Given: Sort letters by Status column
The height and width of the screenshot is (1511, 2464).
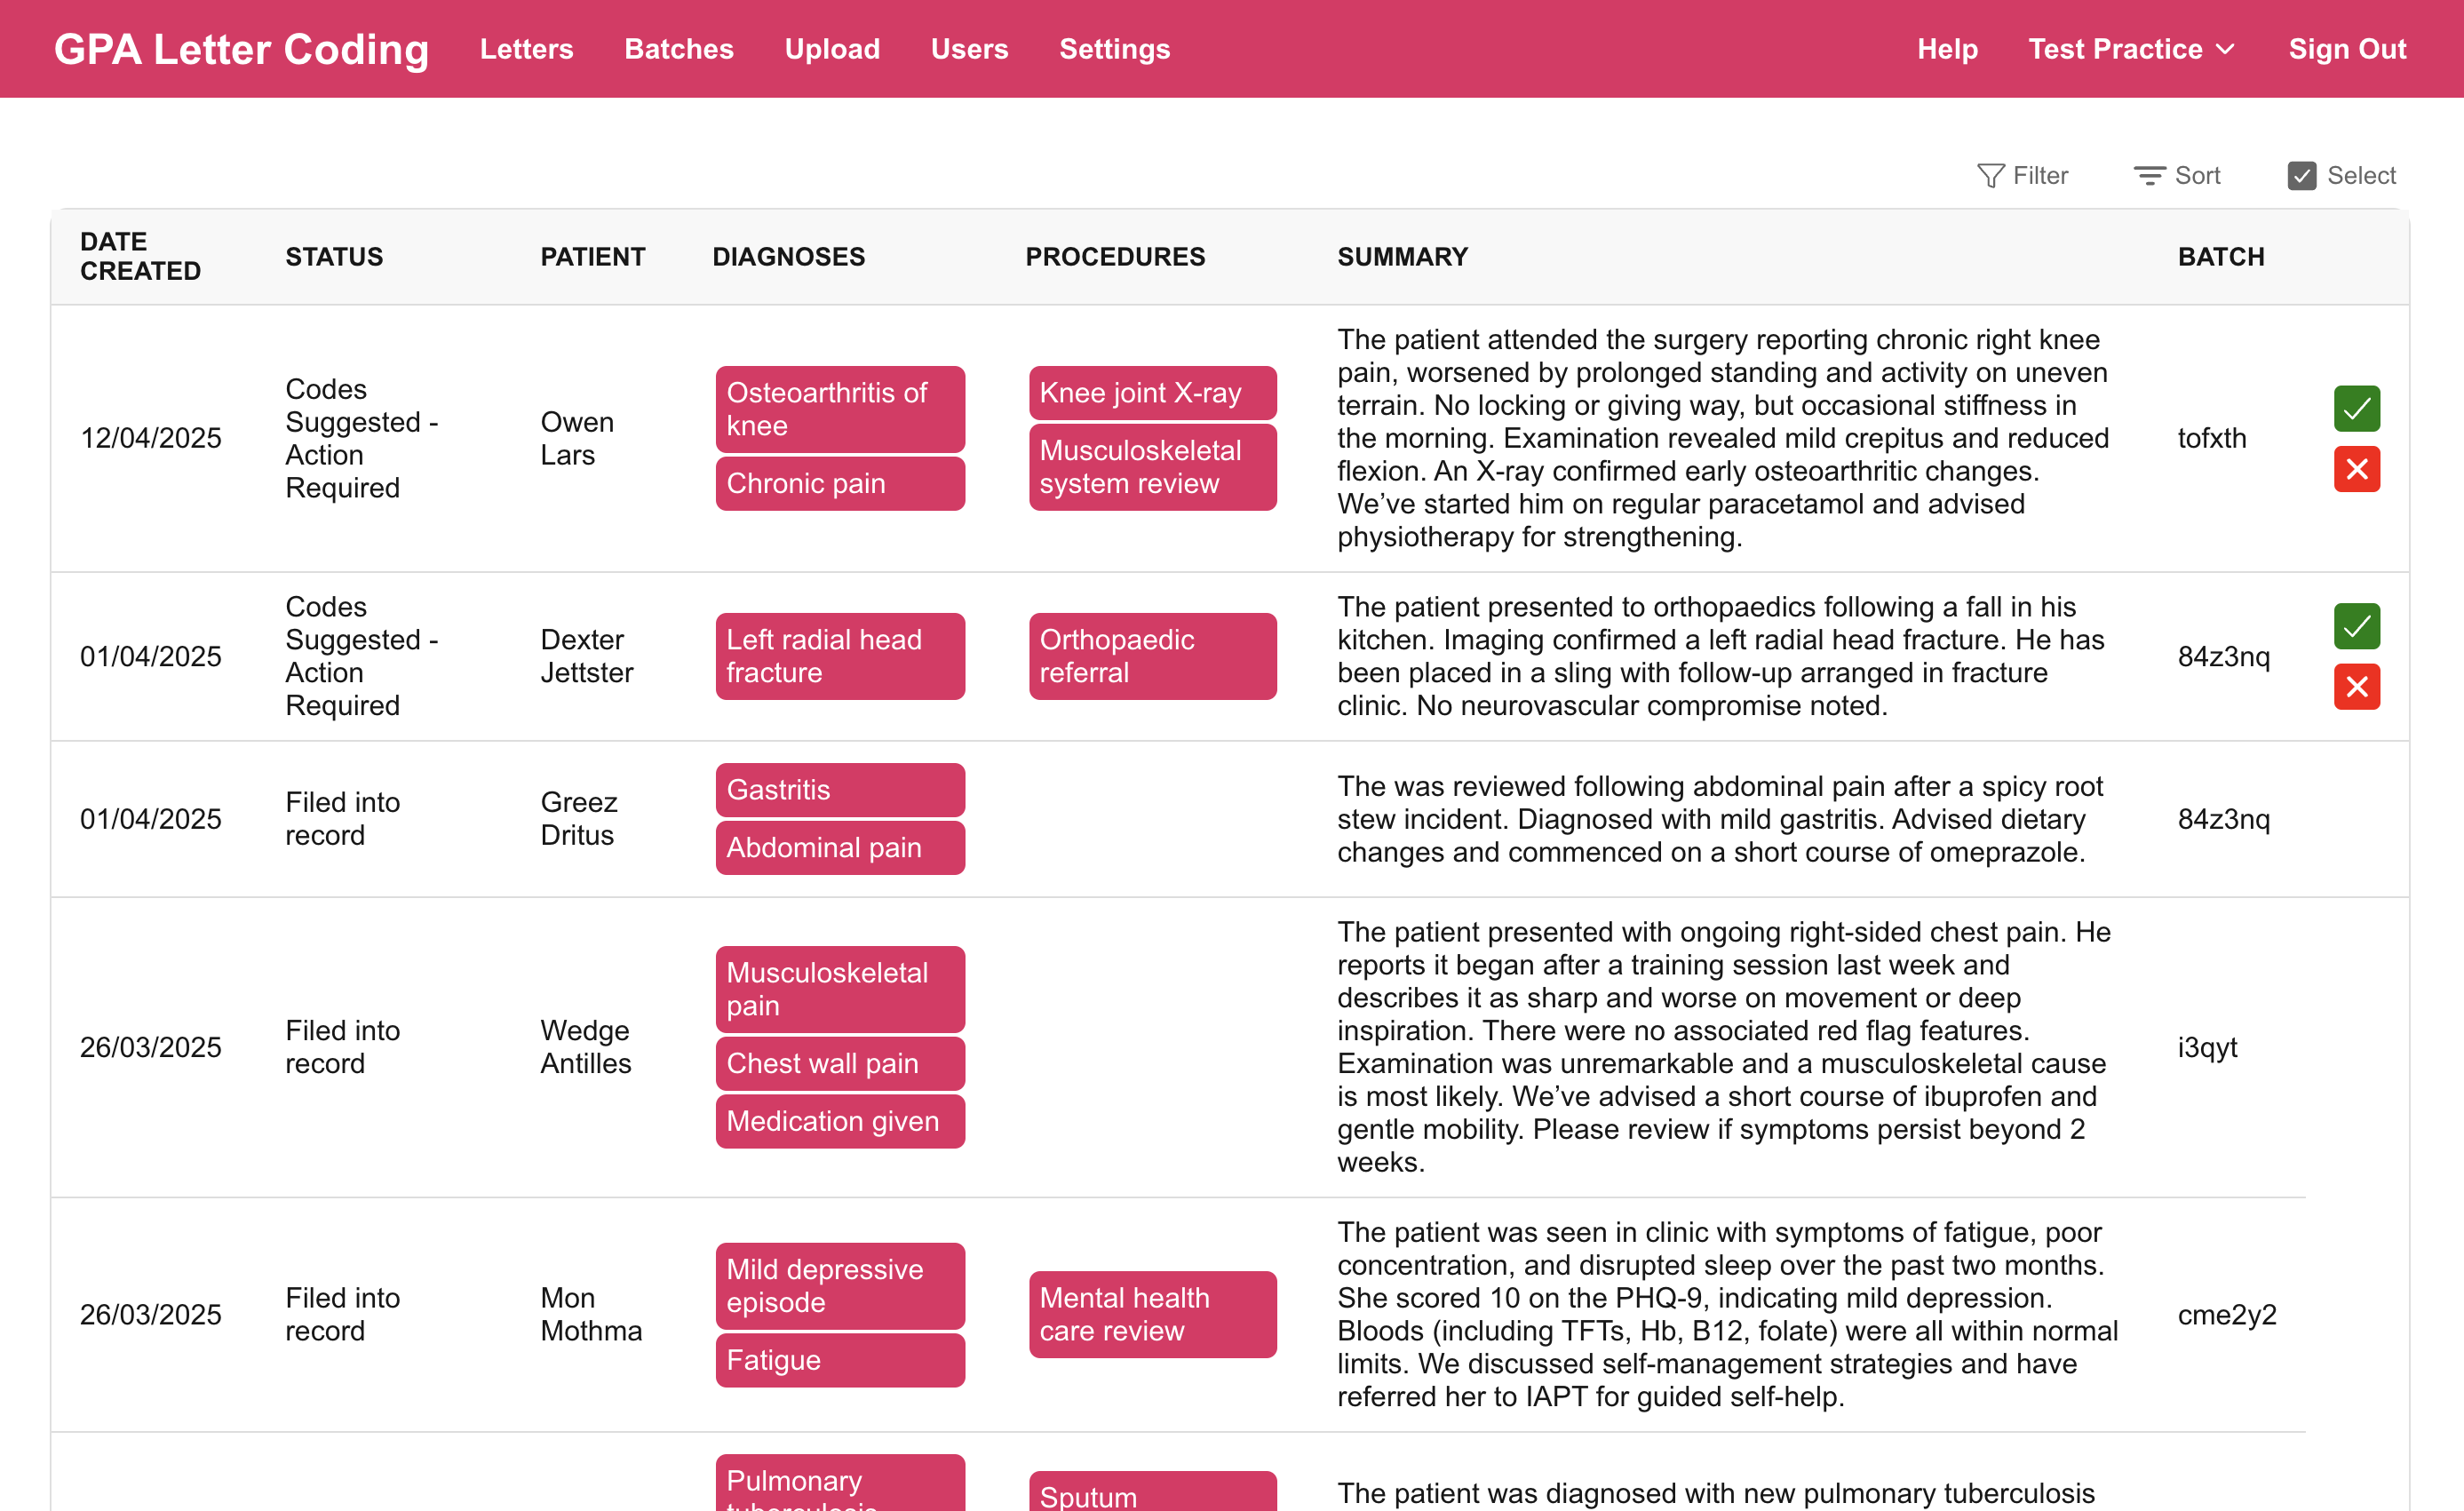Looking at the screenshot, I should click(334, 256).
